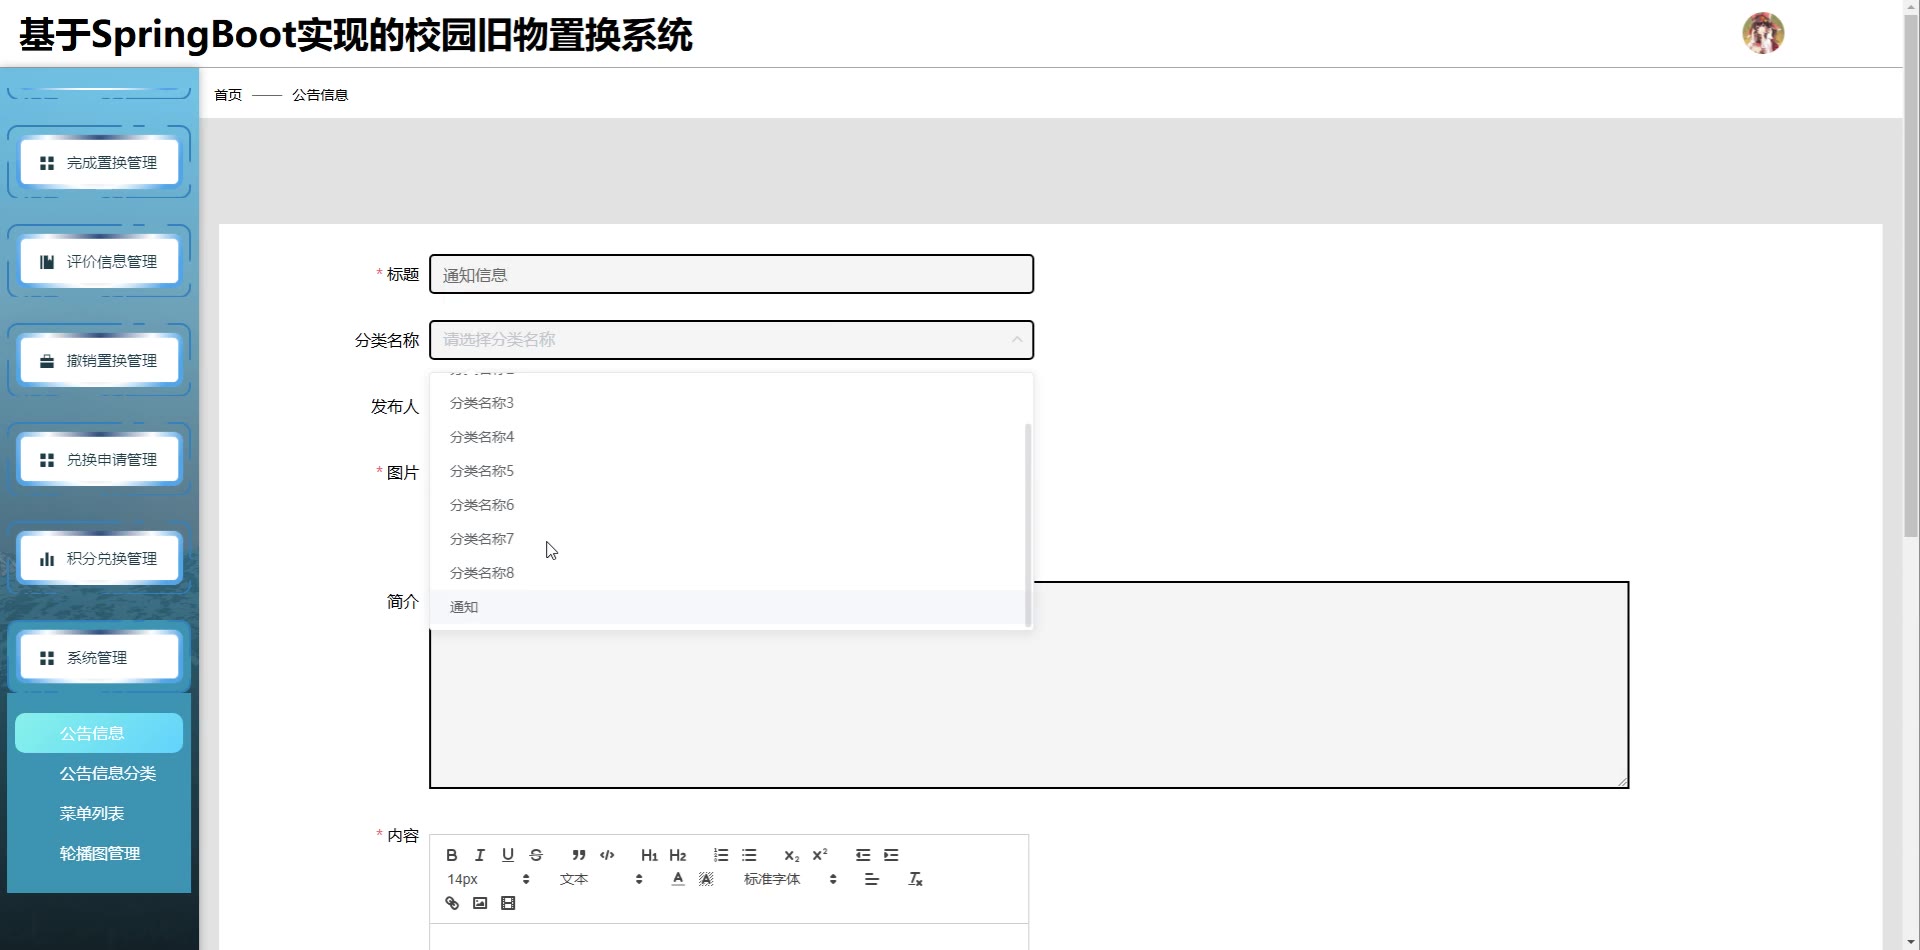The width and height of the screenshot is (1920, 950).
Task: Apply Heading 2 style
Action: pos(678,855)
